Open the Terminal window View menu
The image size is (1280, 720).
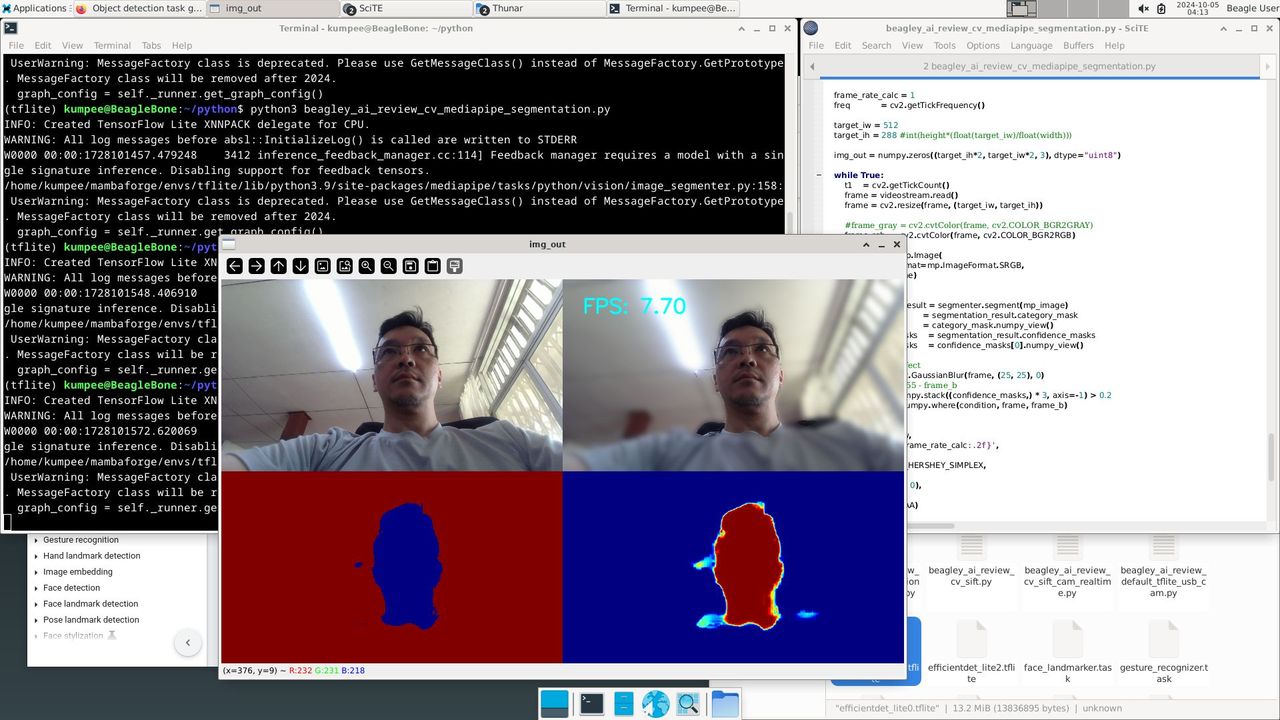tap(72, 45)
